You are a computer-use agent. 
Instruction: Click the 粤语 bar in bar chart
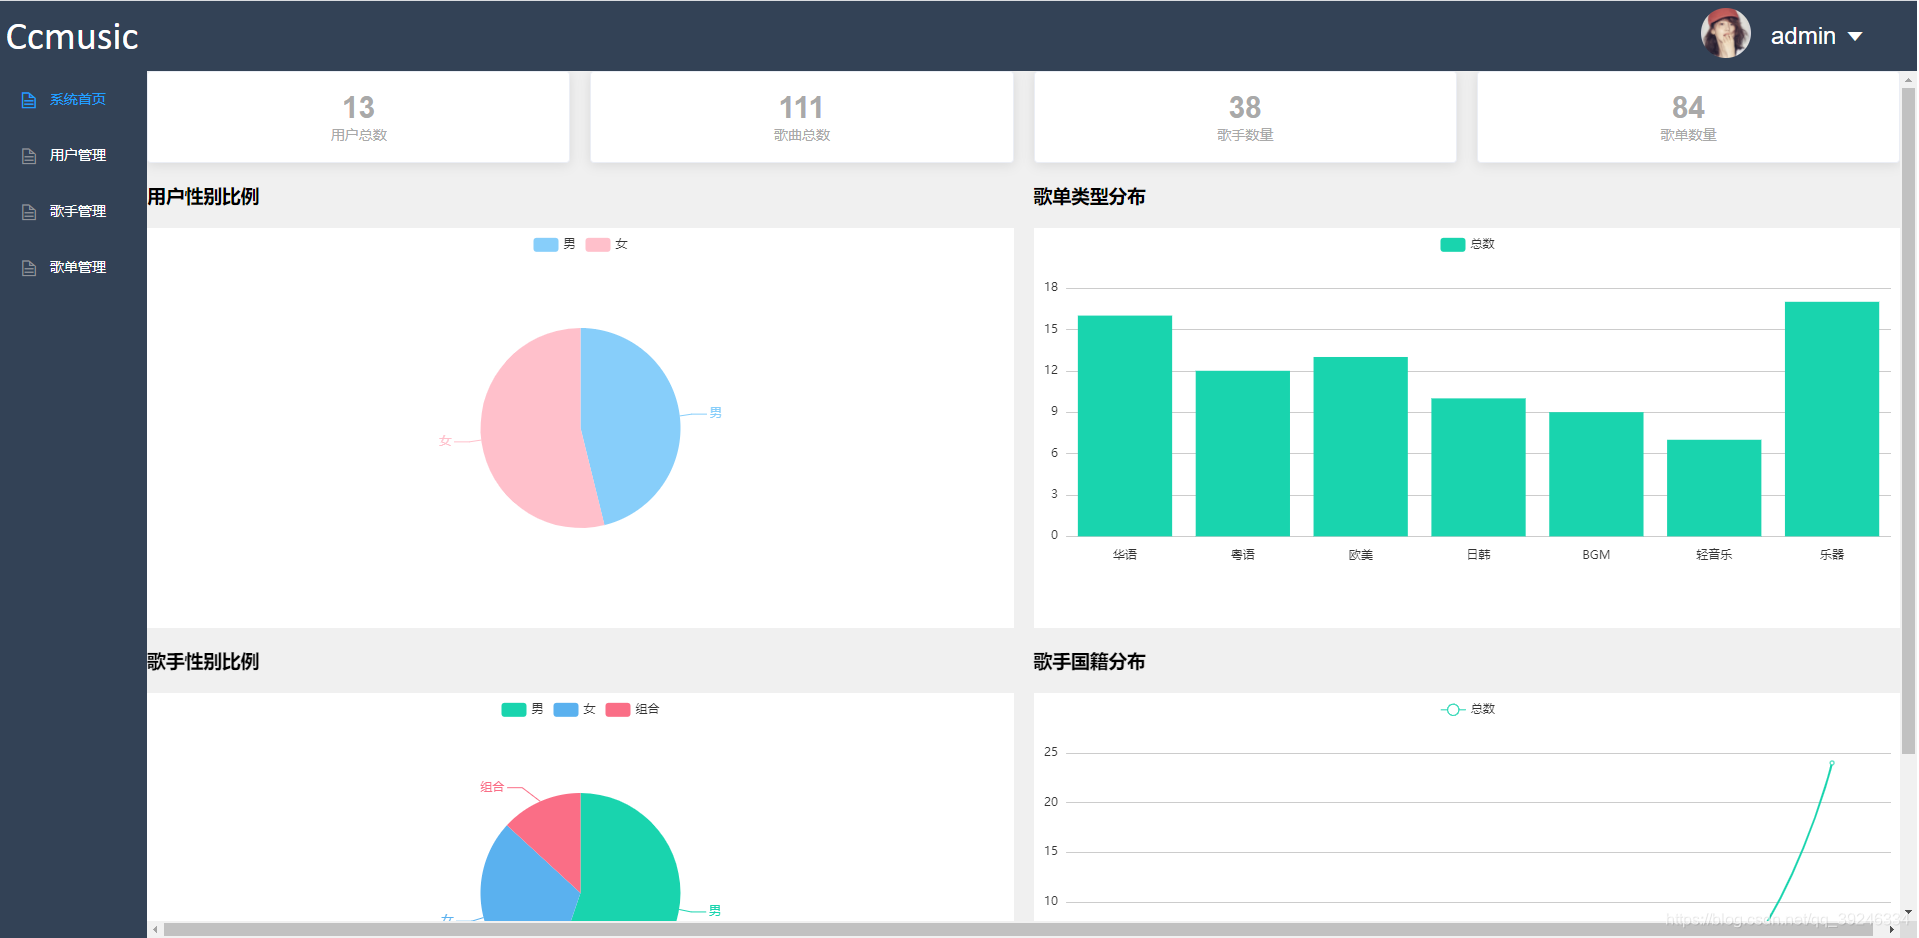1243,453
